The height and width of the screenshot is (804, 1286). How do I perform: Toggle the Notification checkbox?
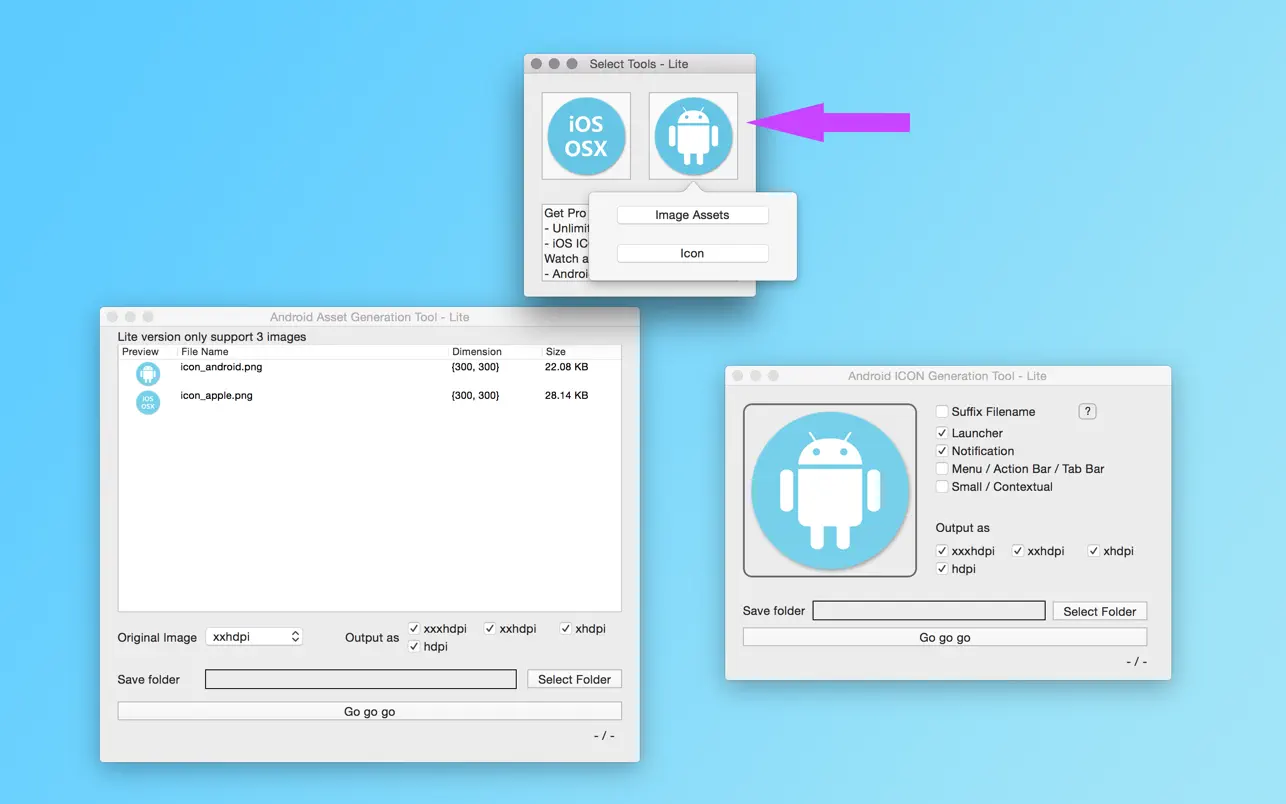[x=941, y=451]
